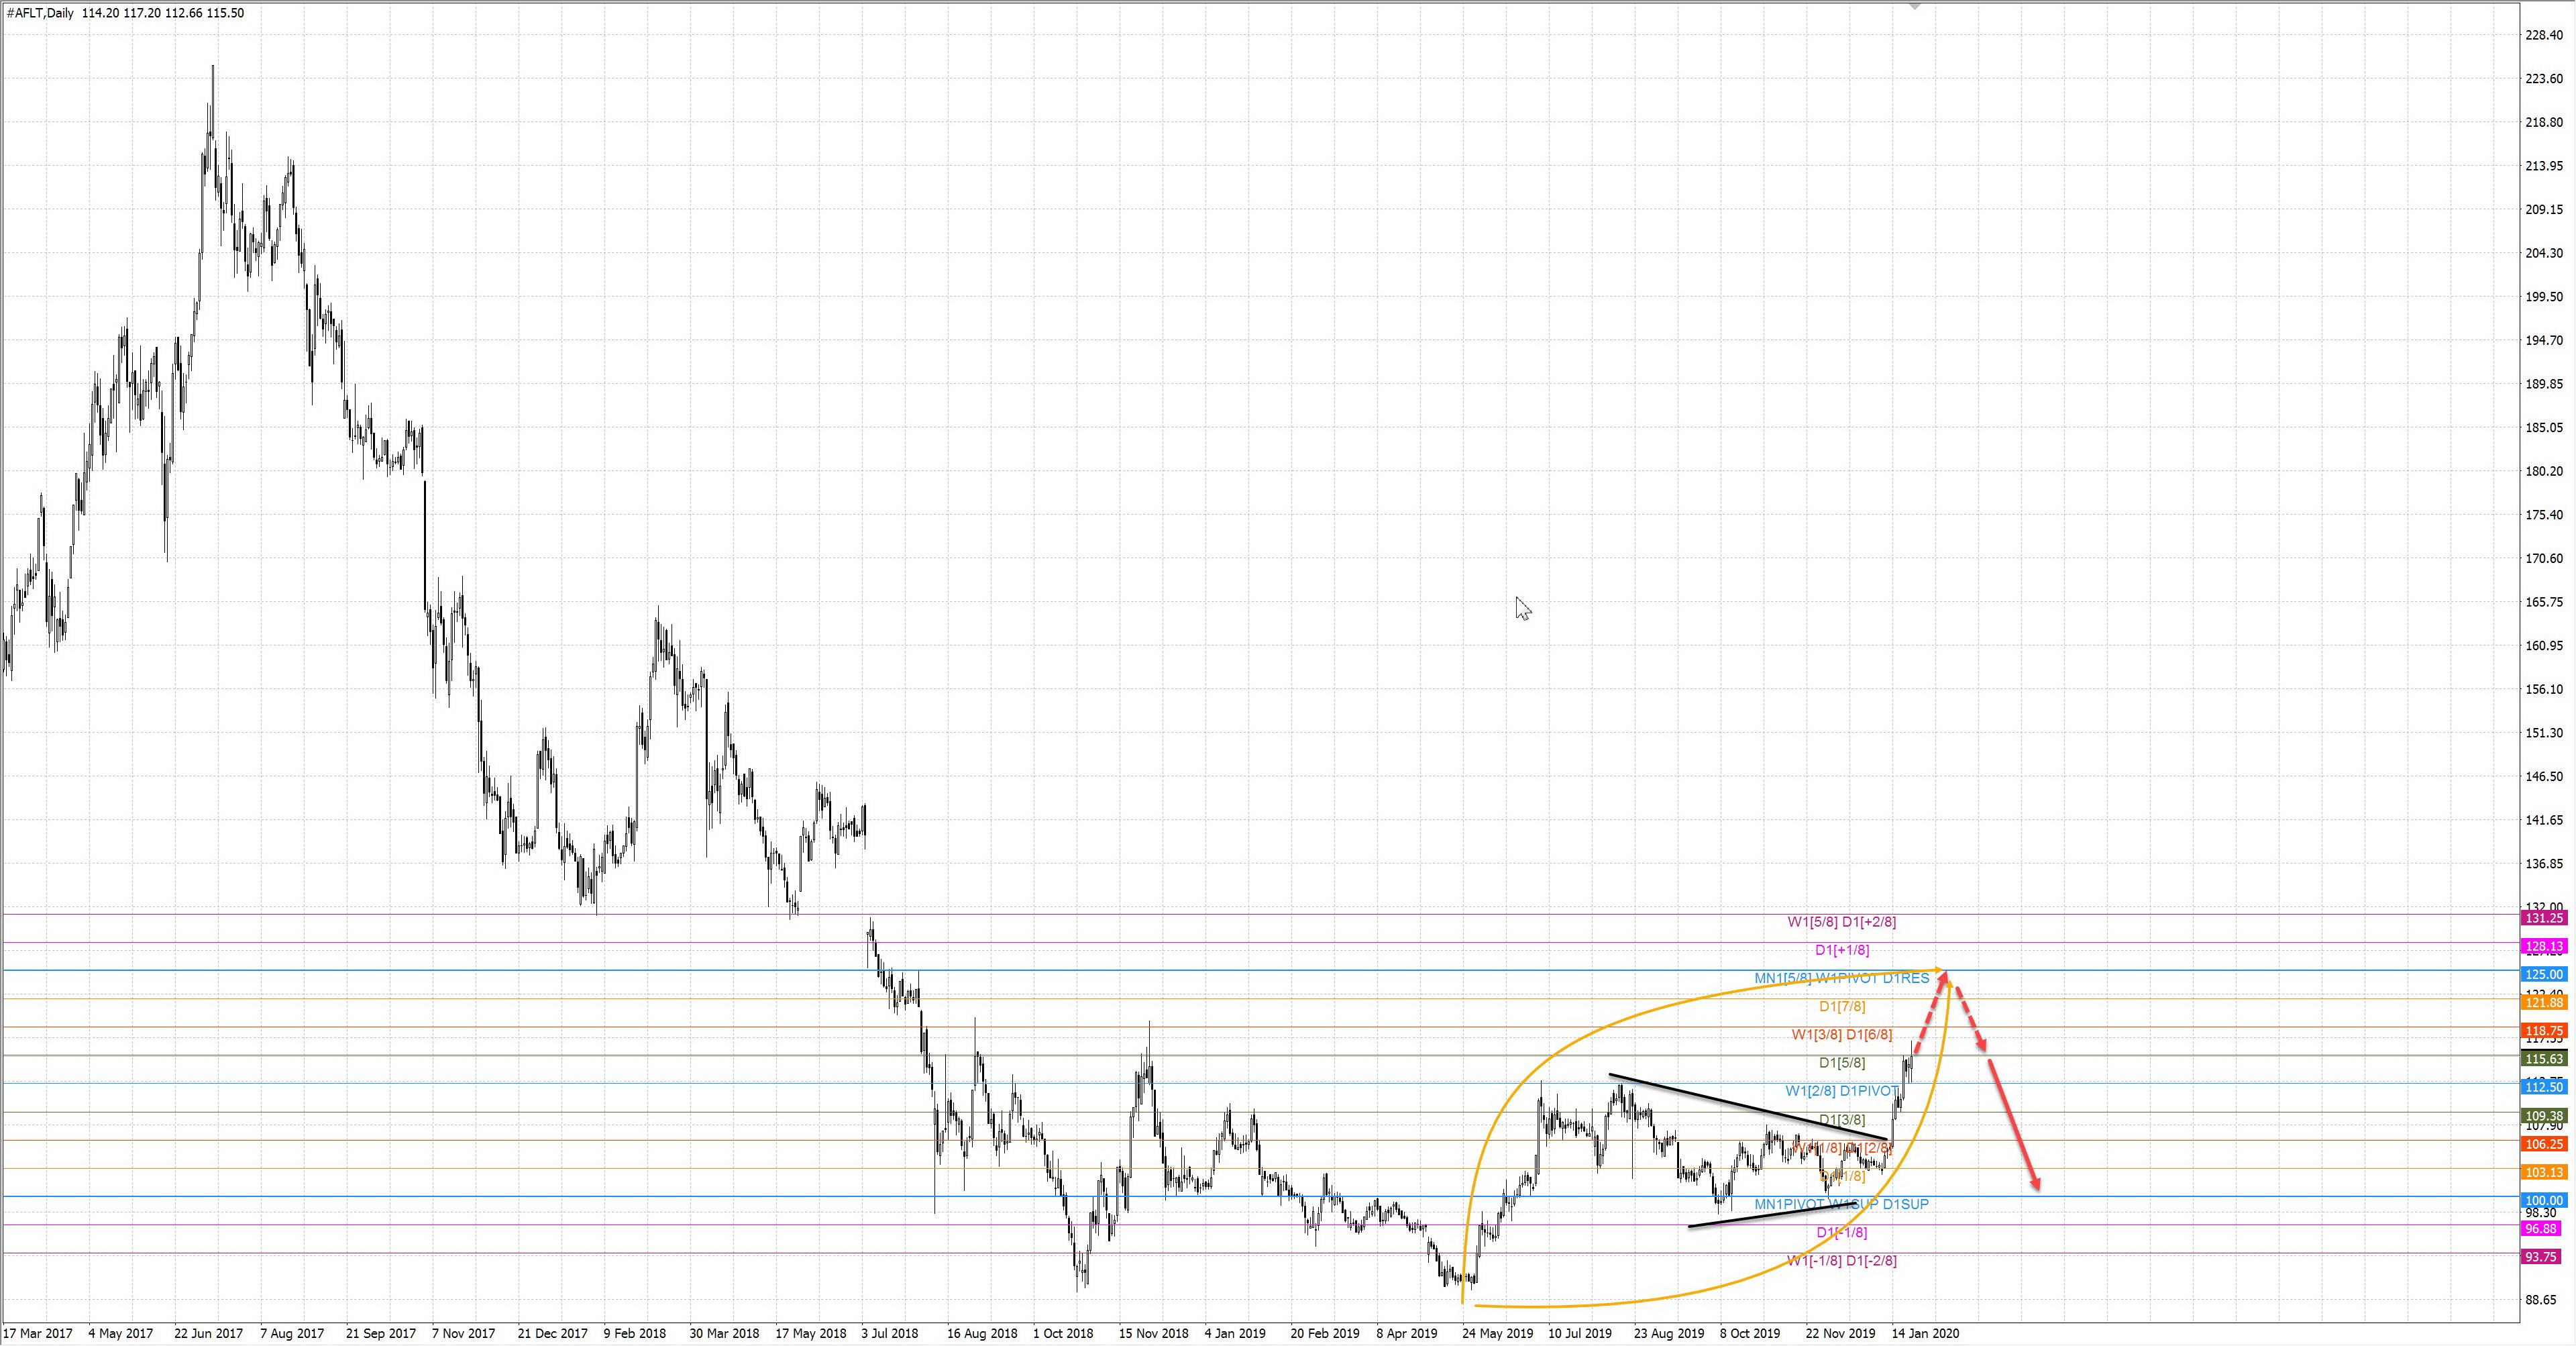The image size is (2576, 1346).
Task: Click the orange arrowhead near 125.00 line
Action: [x=1938, y=969]
